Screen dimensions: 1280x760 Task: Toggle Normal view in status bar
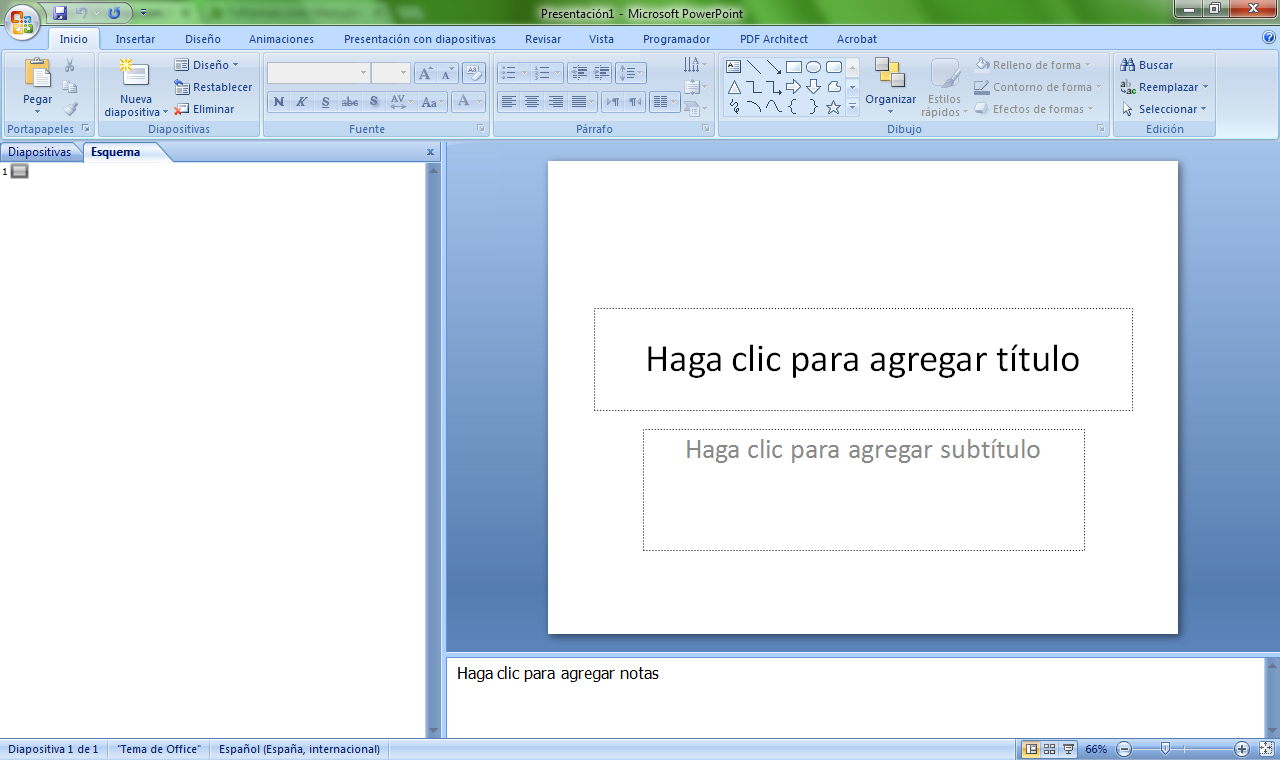(x=1031, y=749)
